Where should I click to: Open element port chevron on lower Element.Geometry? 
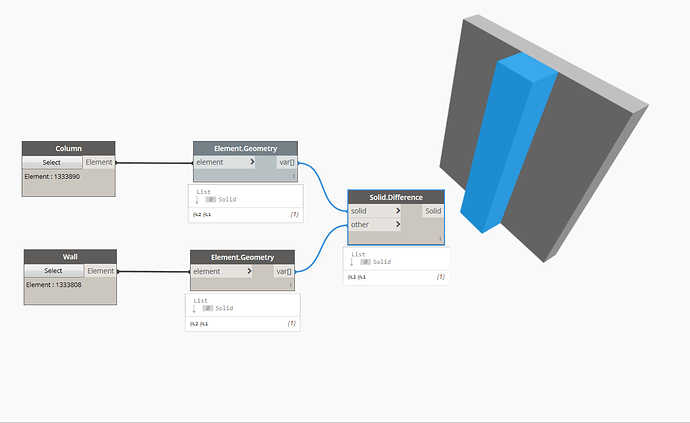[x=249, y=271]
